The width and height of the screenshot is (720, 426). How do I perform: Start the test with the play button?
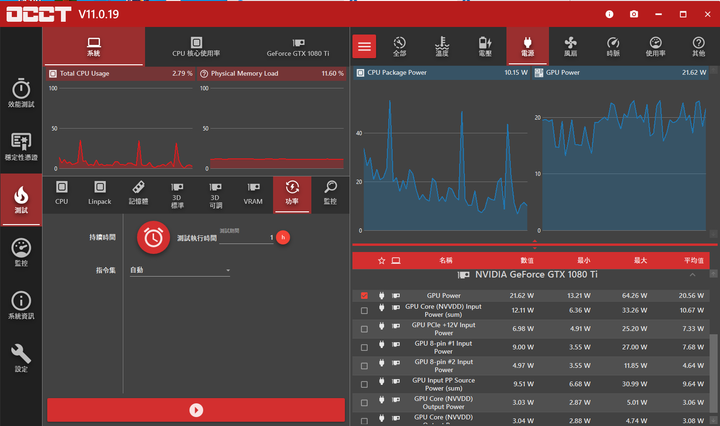tap(196, 409)
